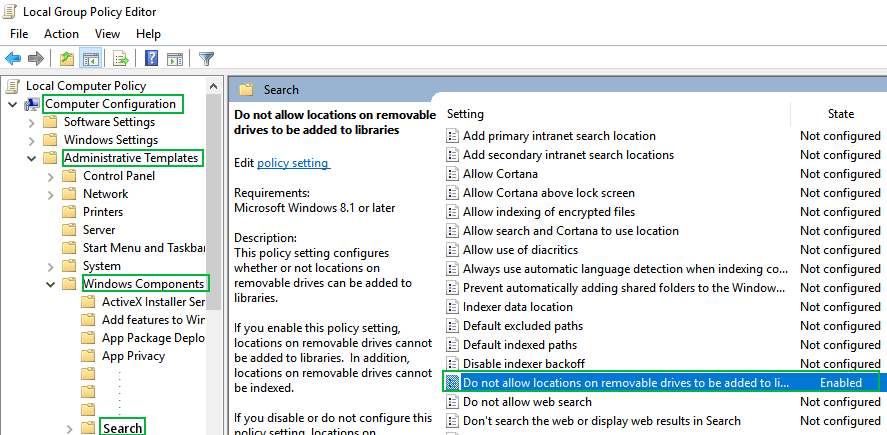The height and width of the screenshot is (435, 887).
Task: Open the Action menu
Action: pos(61,34)
